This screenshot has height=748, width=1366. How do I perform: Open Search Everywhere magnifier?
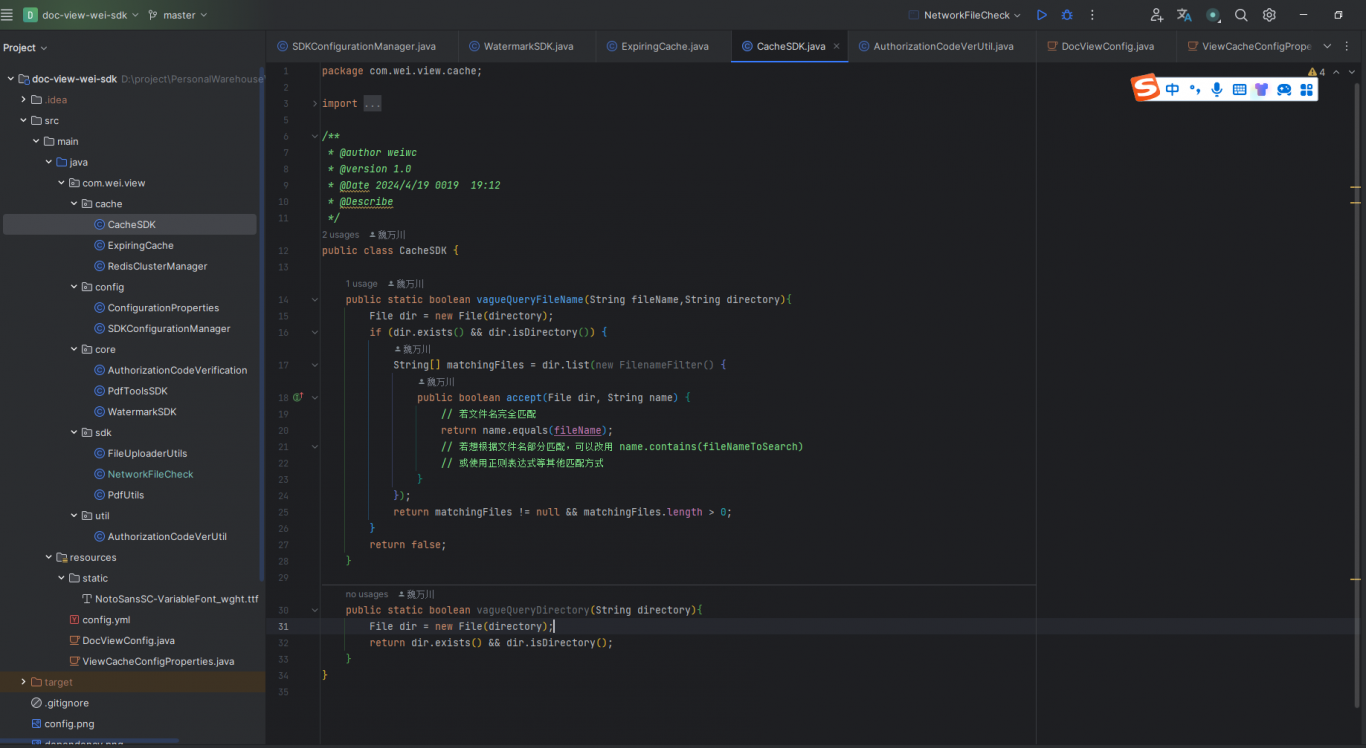(1241, 15)
